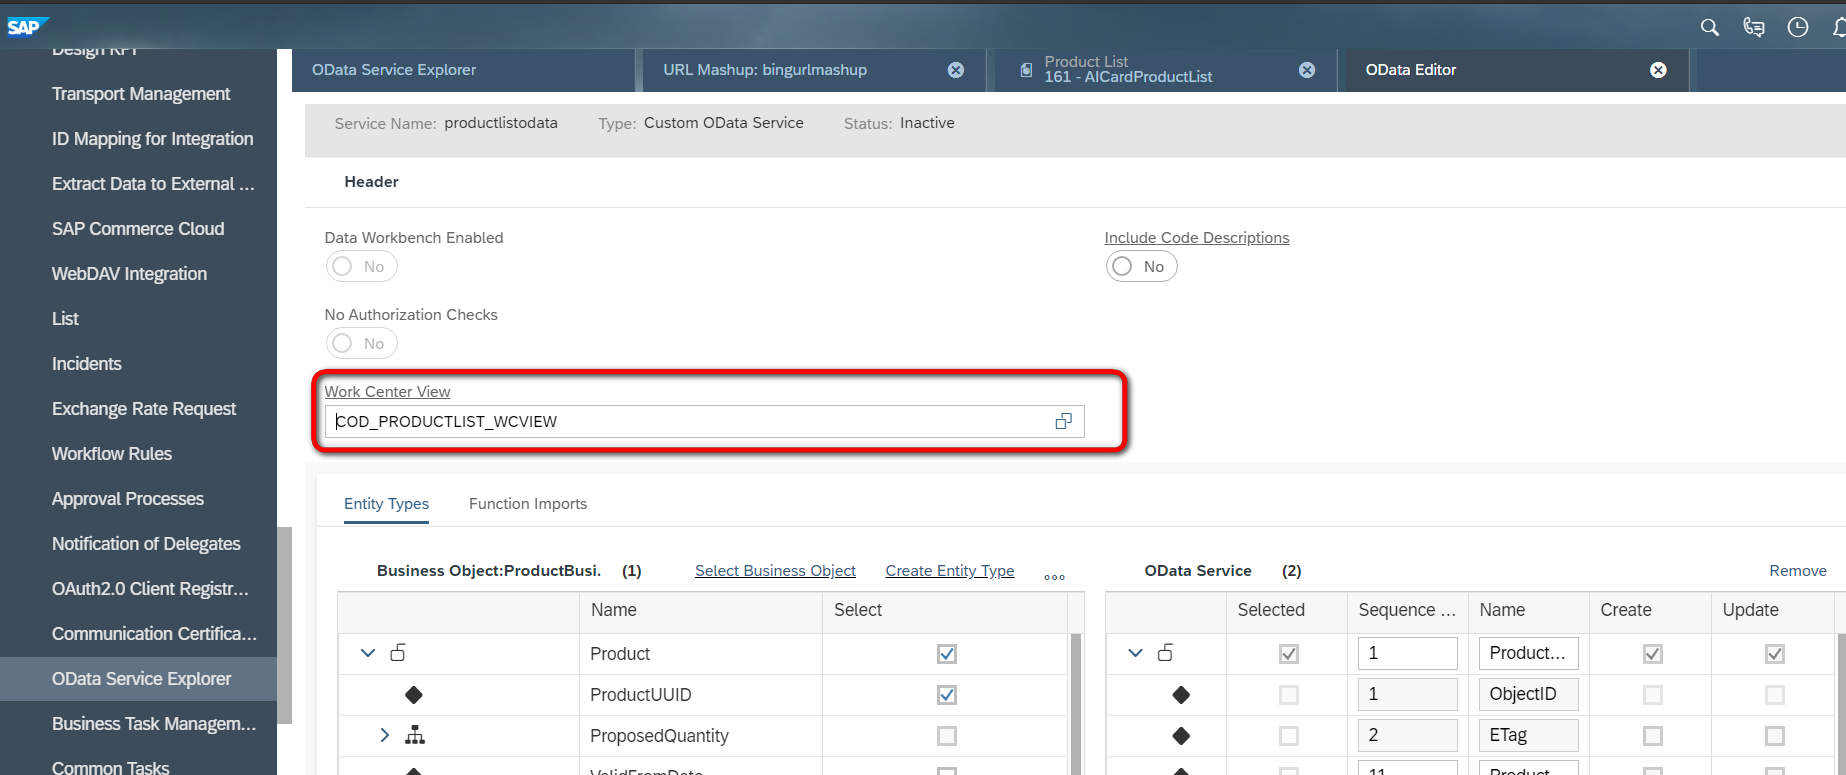The image size is (1846, 775).
Task: Close the OData Editor tab
Action: (x=1658, y=70)
